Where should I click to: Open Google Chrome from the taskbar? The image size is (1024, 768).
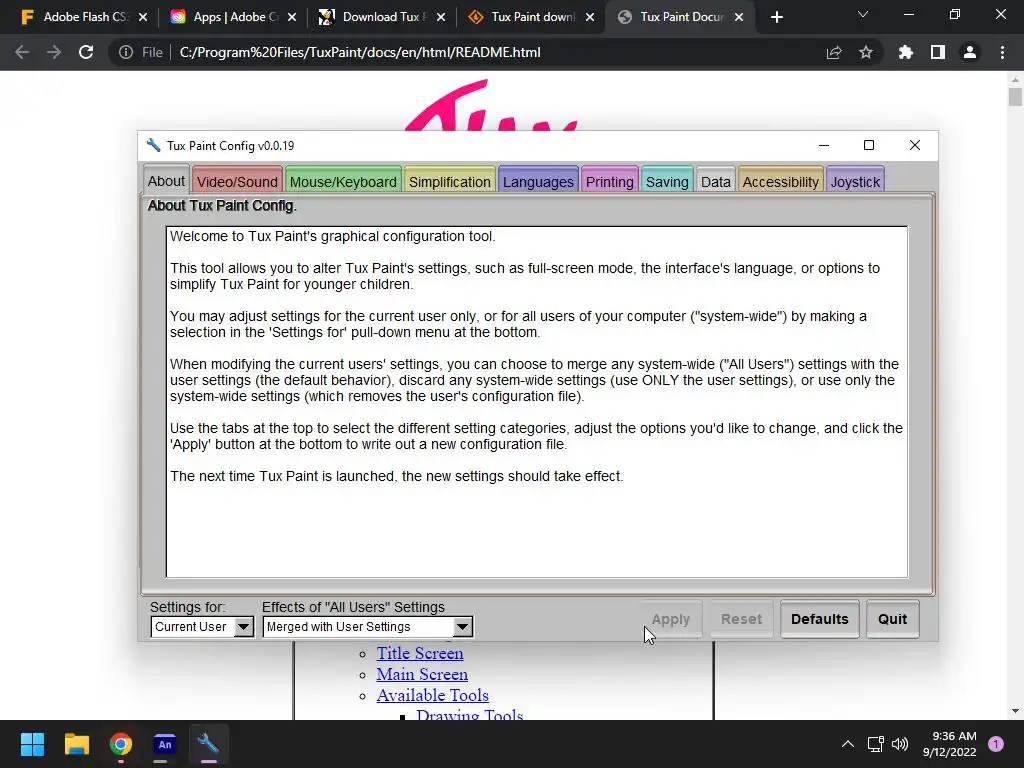click(x=121, y=744)
